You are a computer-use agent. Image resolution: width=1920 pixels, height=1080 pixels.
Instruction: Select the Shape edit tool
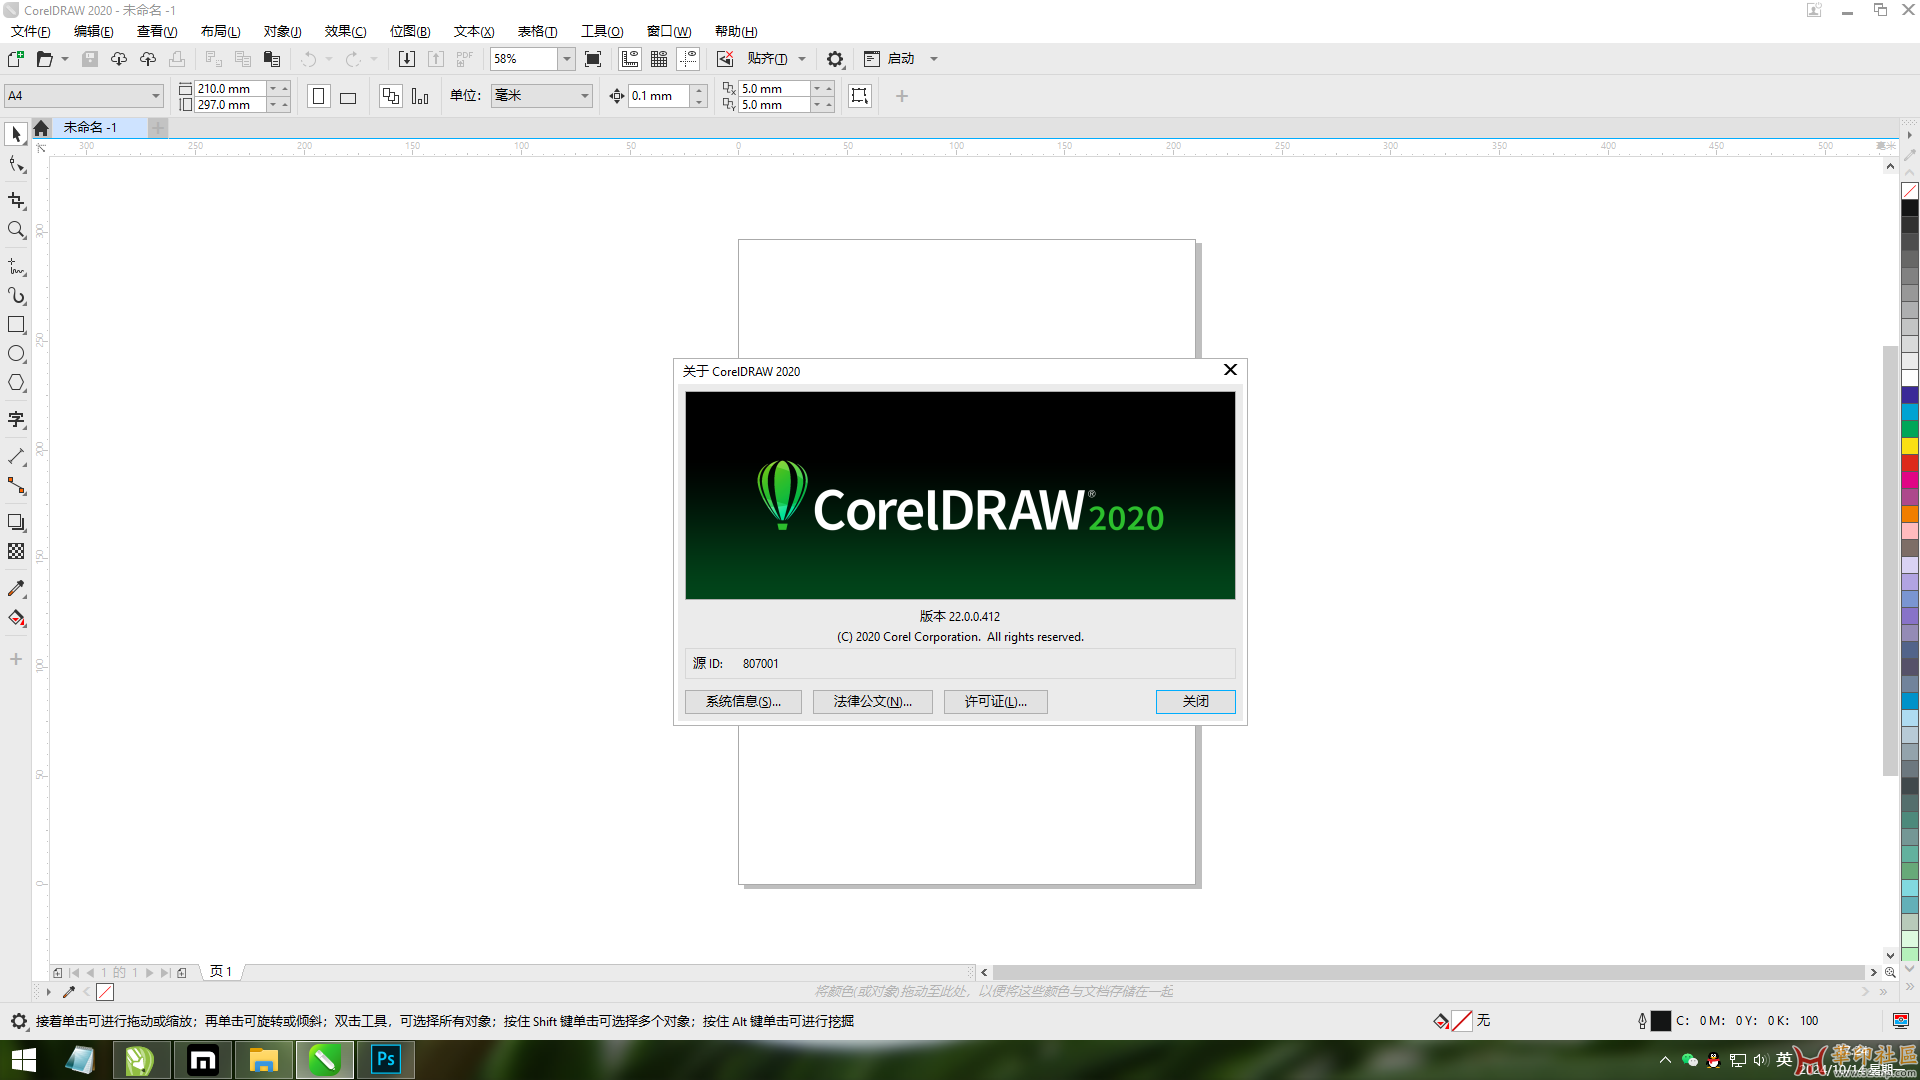(16, 164)
